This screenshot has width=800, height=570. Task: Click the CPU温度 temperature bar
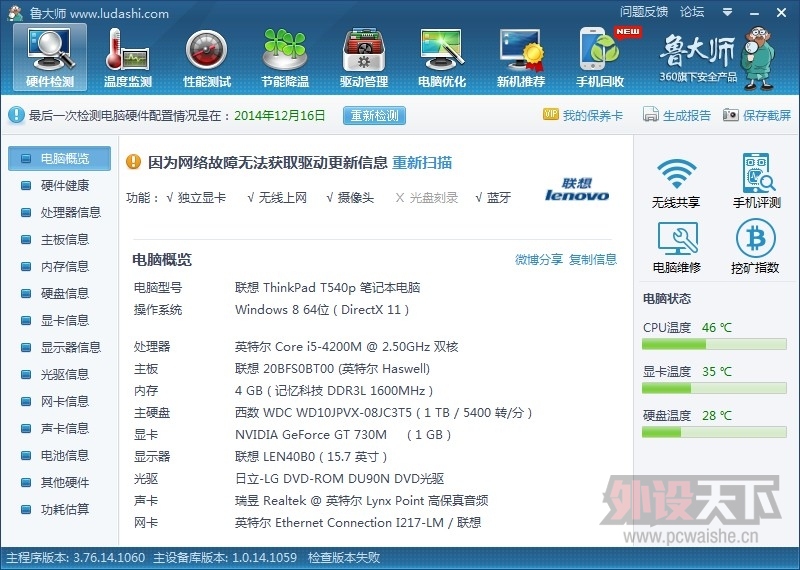pos(714,344)
